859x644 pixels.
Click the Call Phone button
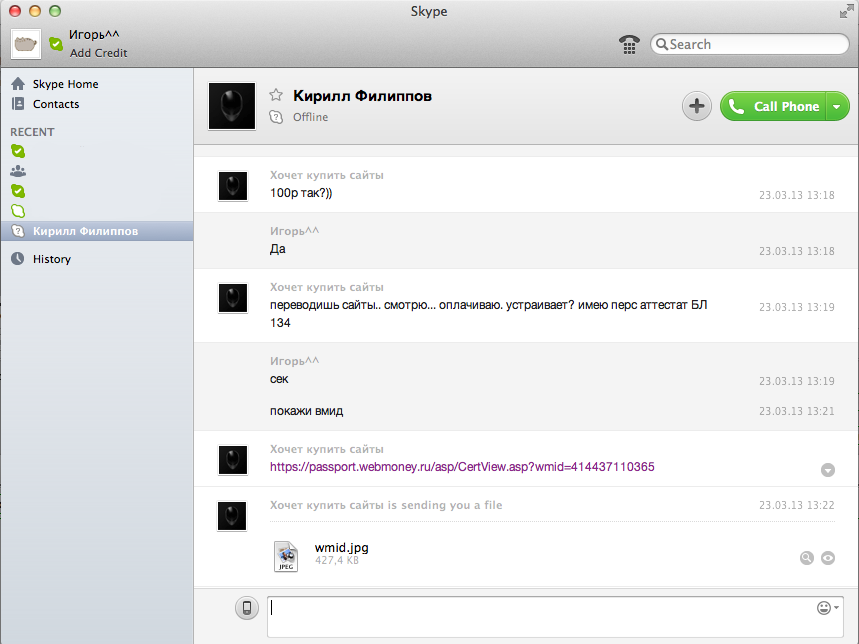click(773, 106)
